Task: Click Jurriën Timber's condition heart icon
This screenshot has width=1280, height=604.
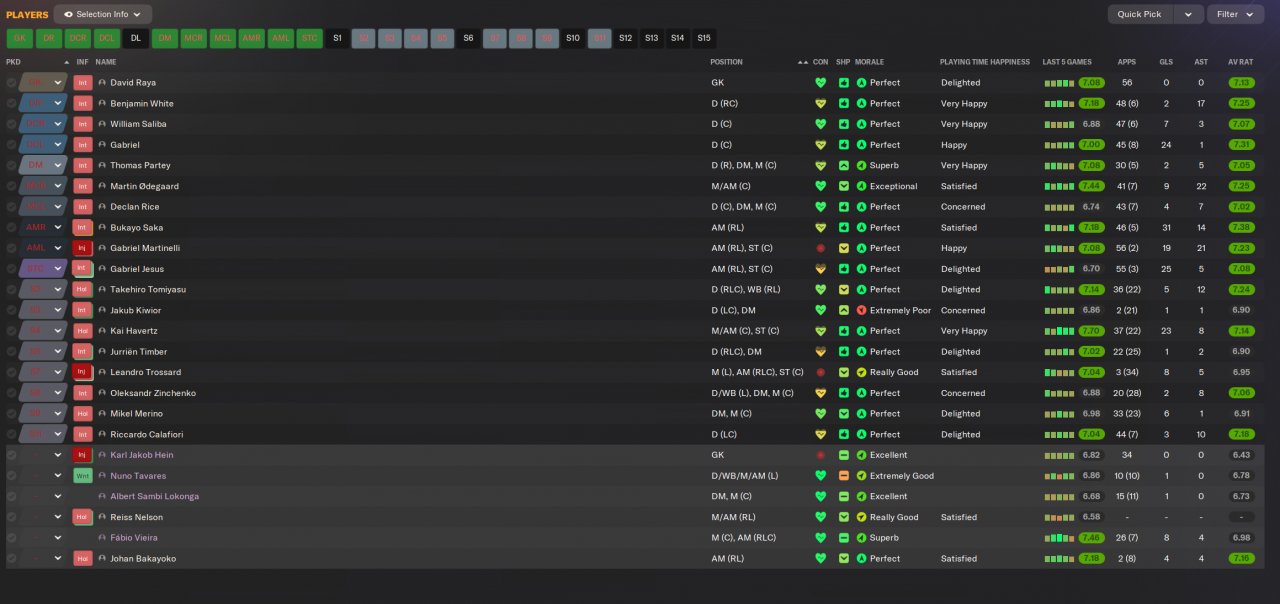Action: [x=821, y=352]
